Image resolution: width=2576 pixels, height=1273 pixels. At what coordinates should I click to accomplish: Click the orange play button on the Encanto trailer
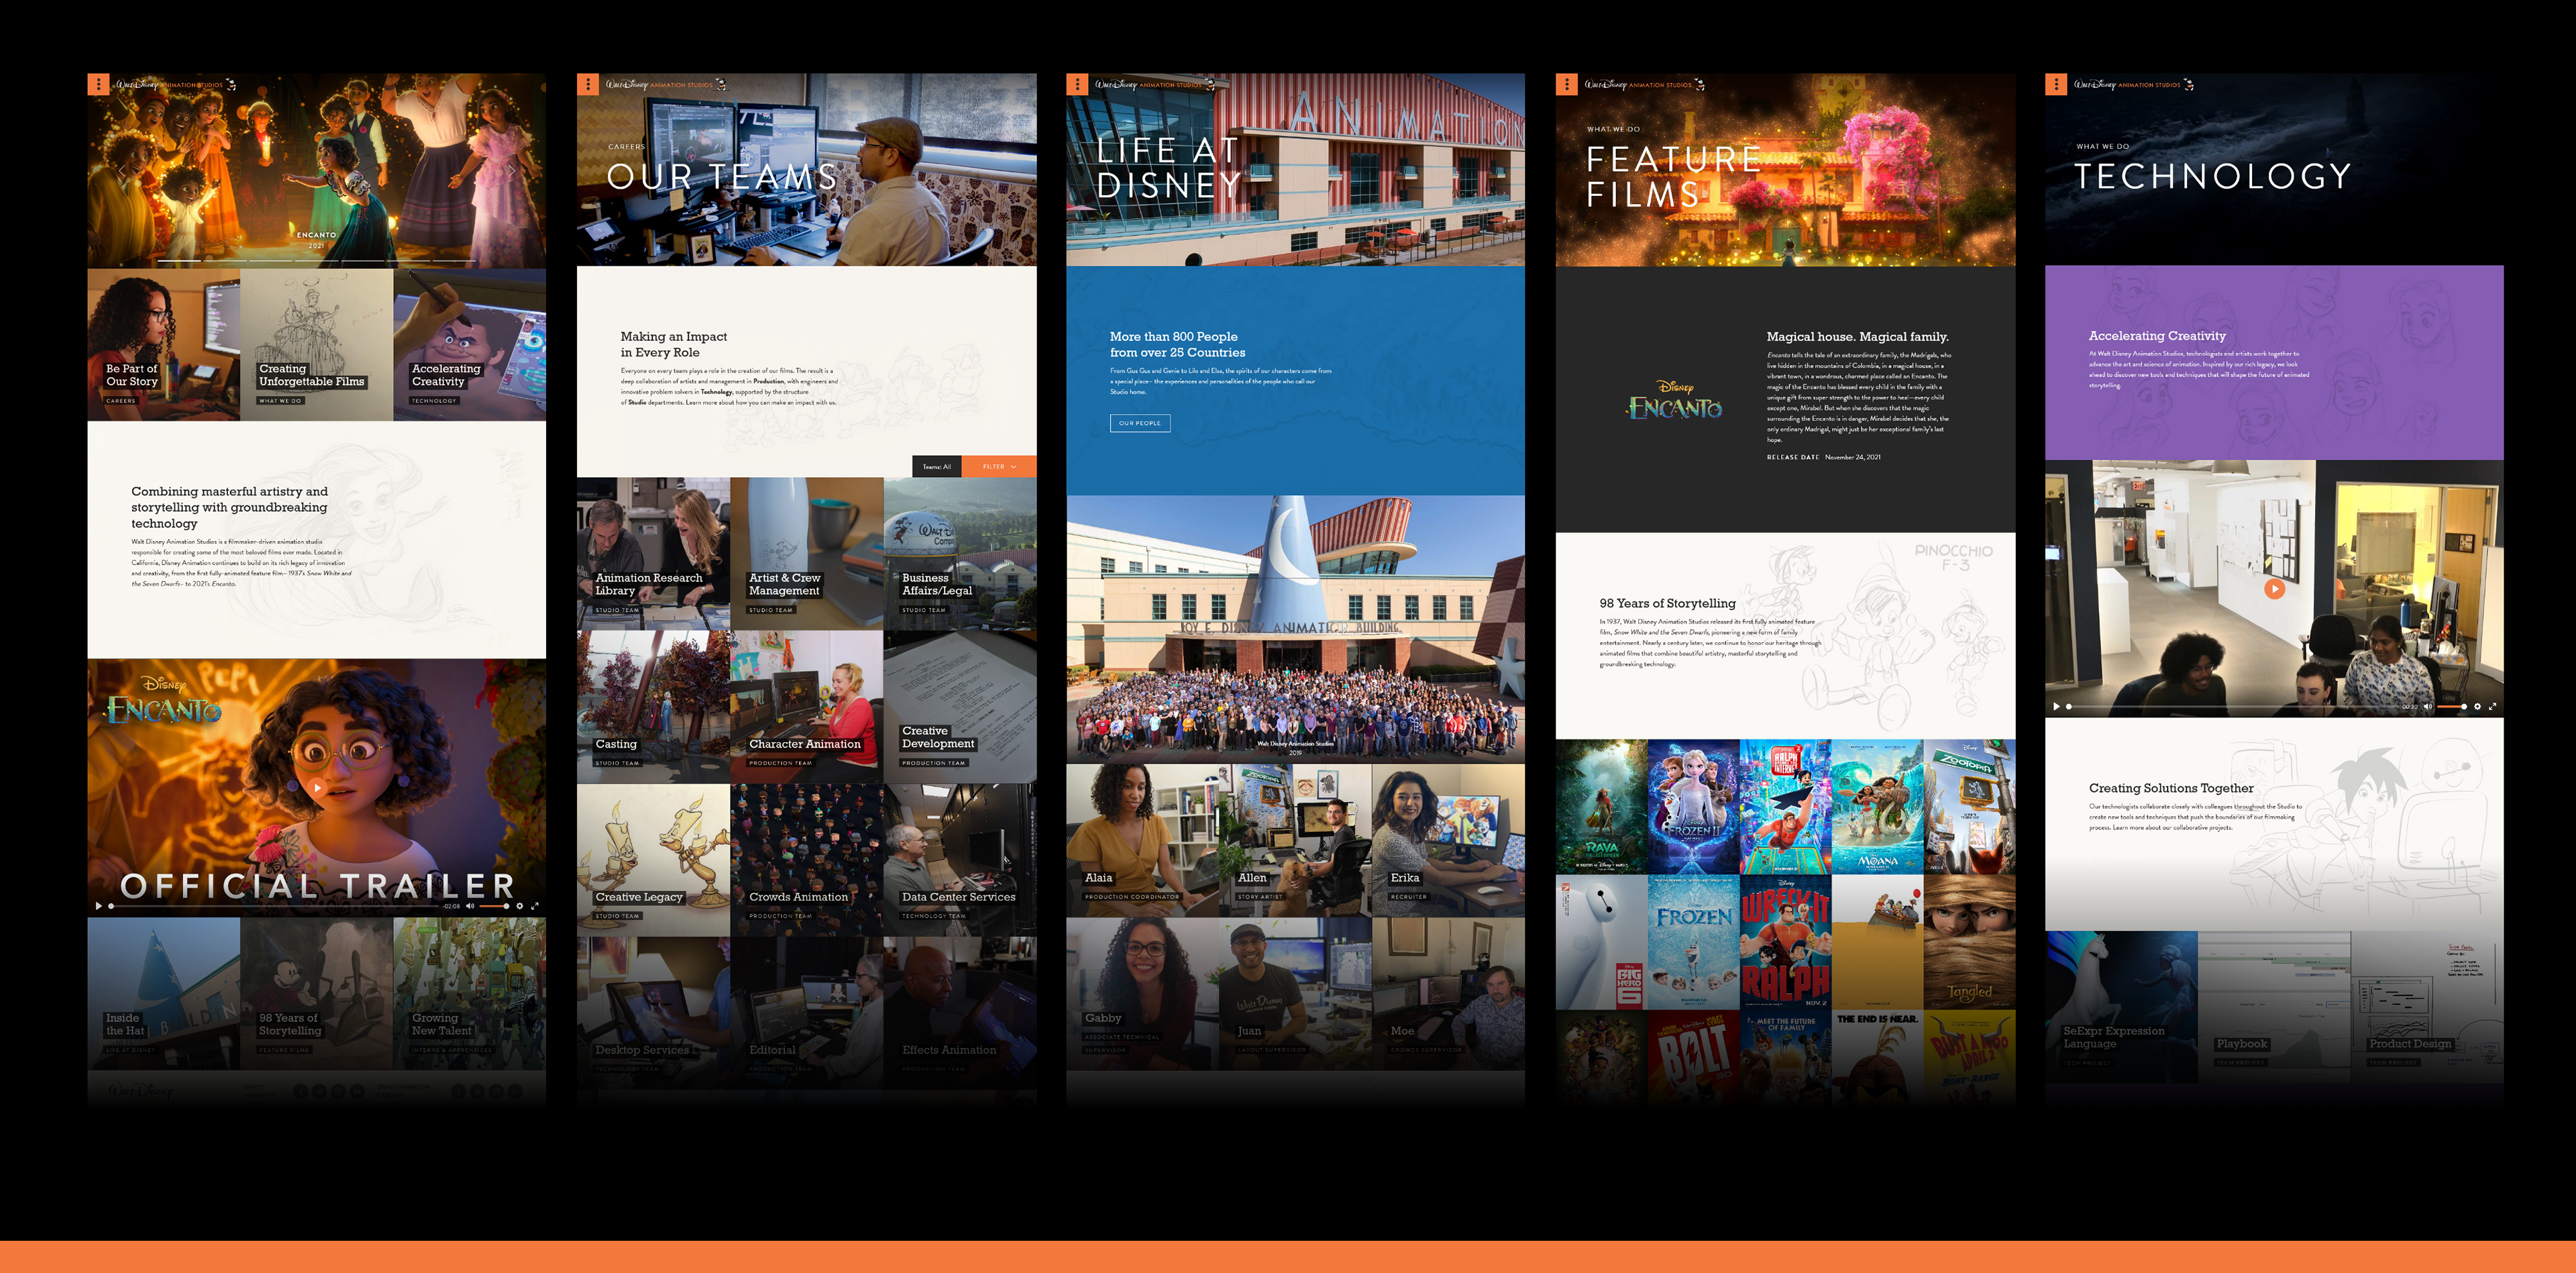coord(317,787)
